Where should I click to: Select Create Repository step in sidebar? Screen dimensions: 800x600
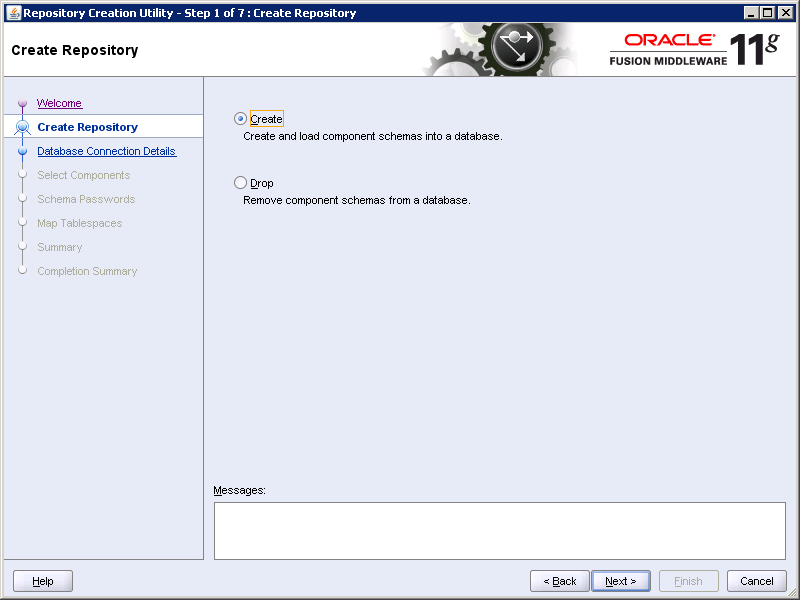[x=88, y=127]
